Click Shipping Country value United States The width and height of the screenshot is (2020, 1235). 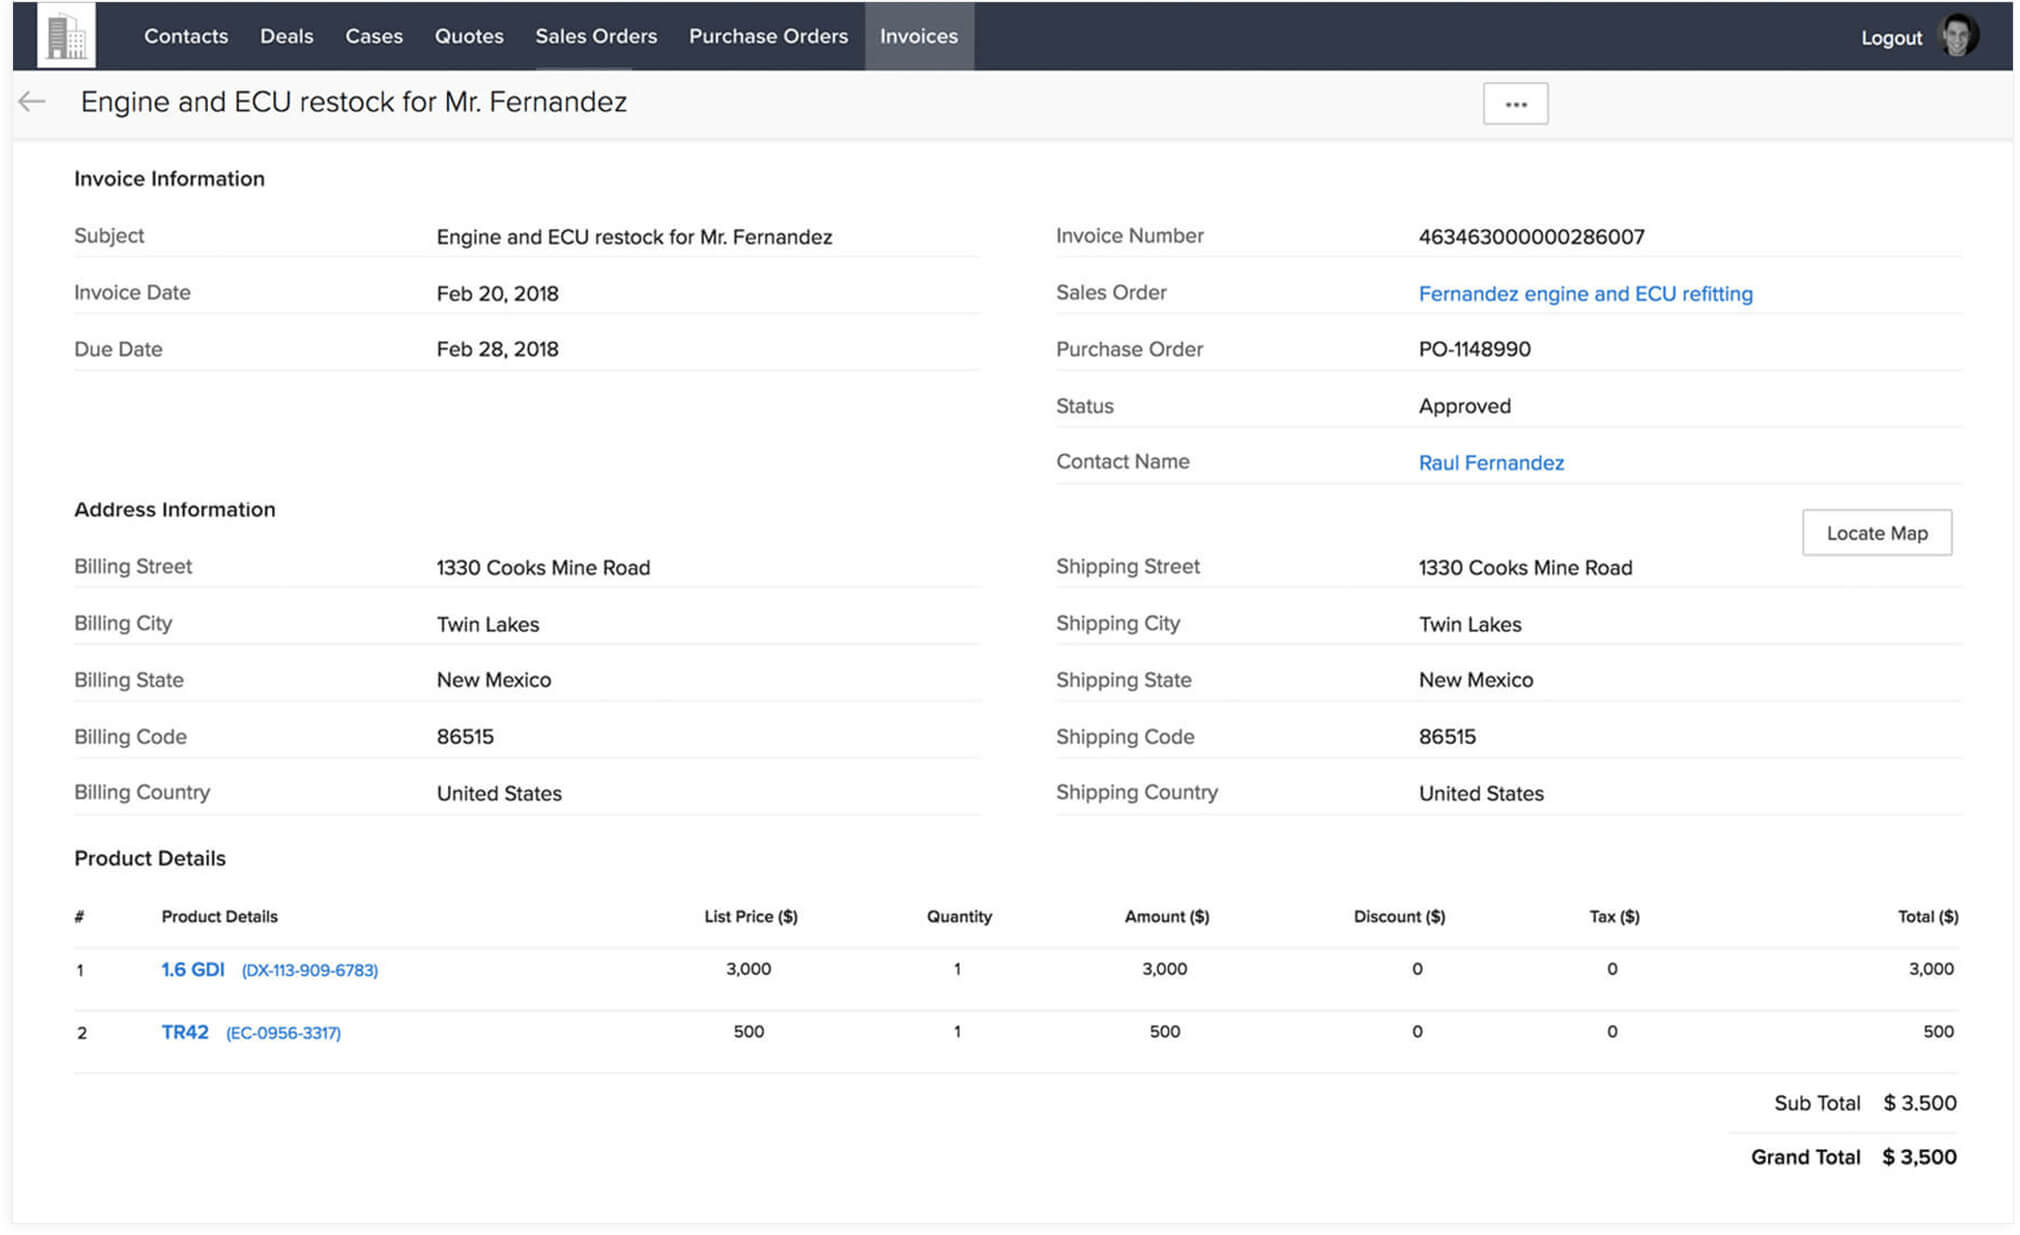click(x=1481, y=794)
